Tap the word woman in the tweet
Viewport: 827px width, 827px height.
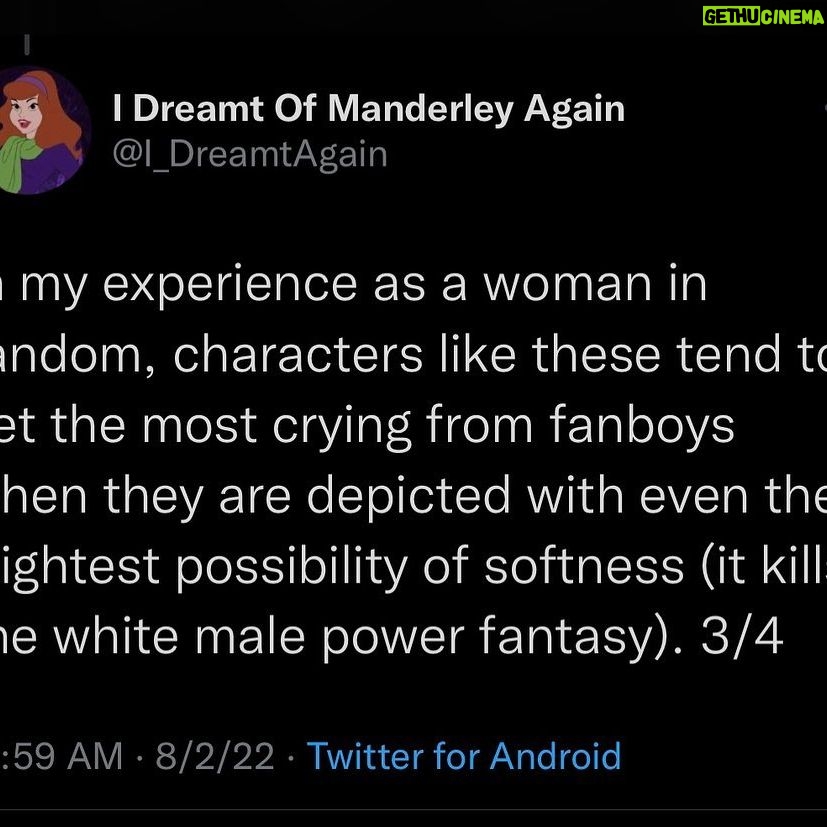click(x=555, y=284)
